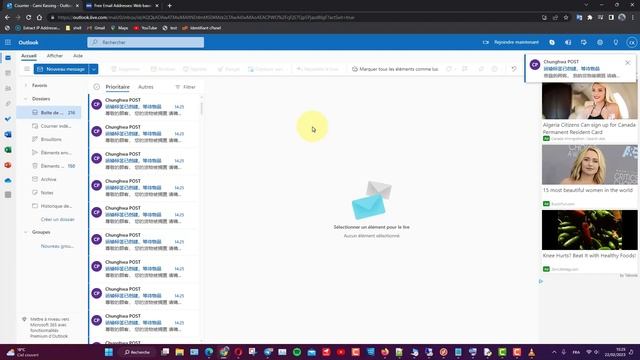Open the Boîte de réception folder
The image size is (640, 360).
pos(49,112)
